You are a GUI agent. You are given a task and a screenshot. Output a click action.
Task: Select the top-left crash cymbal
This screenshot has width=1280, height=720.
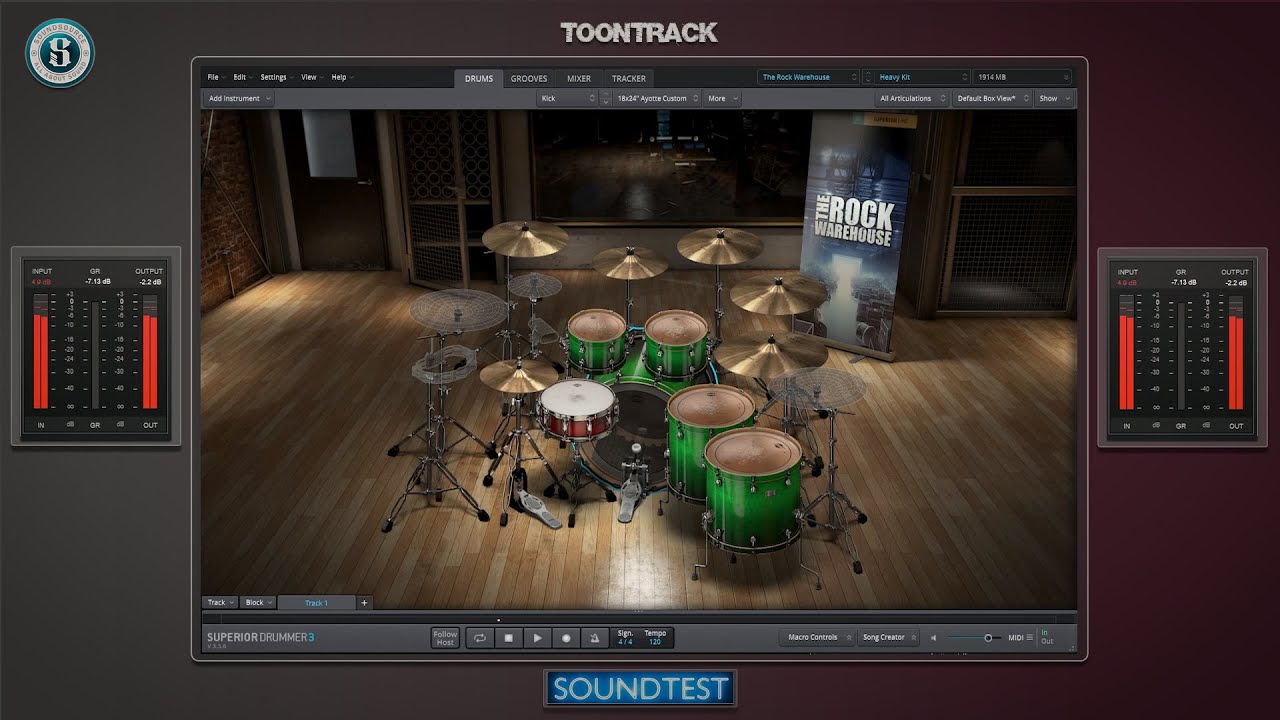coord(525,239)
